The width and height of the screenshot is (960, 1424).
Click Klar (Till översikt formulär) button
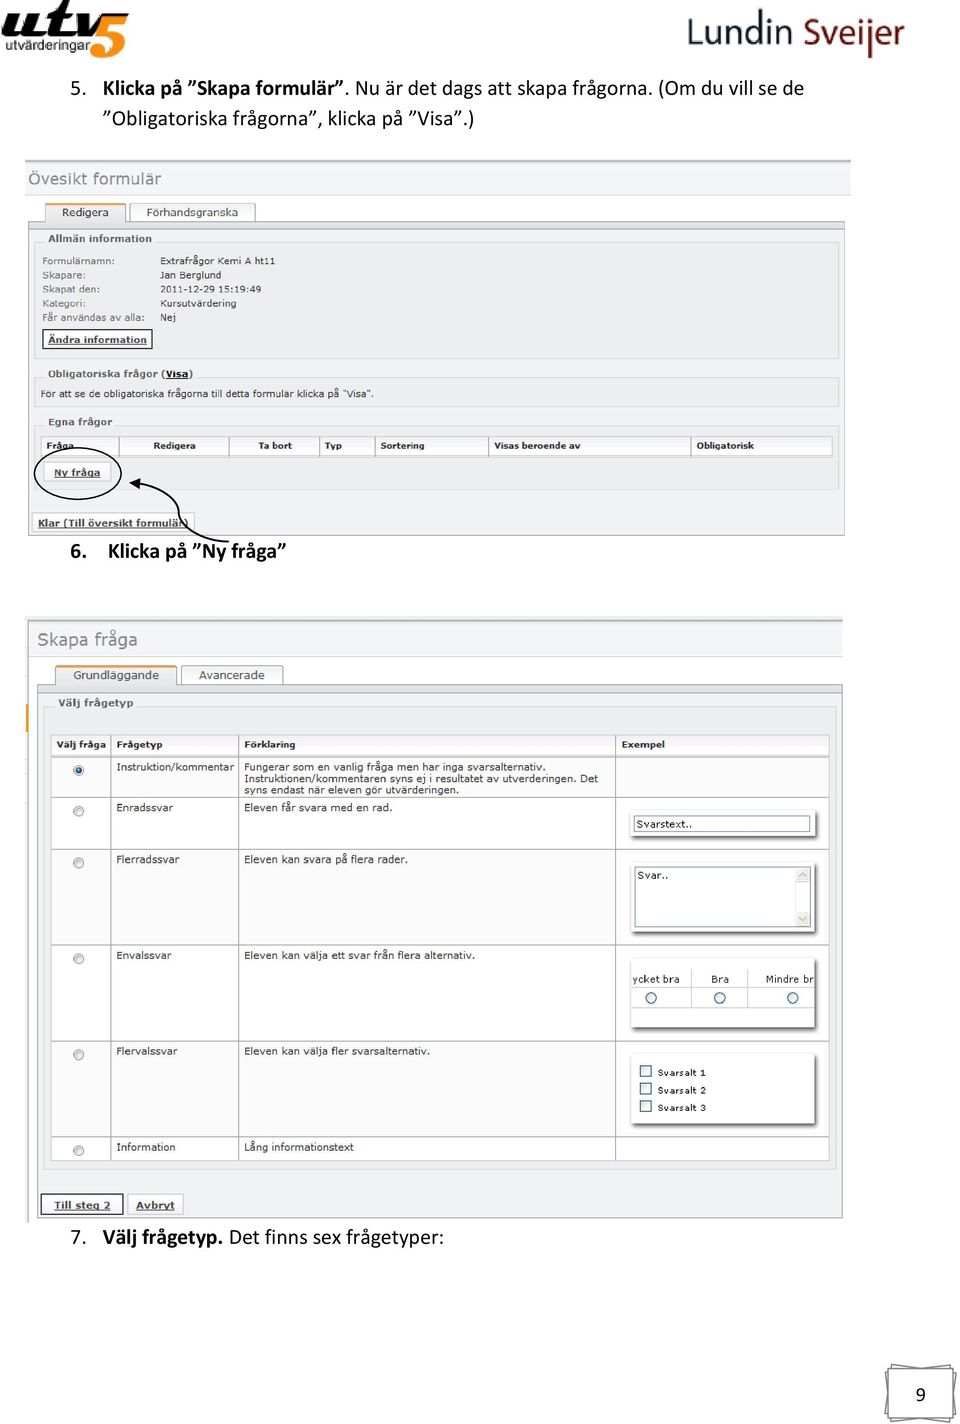(112, 523)
